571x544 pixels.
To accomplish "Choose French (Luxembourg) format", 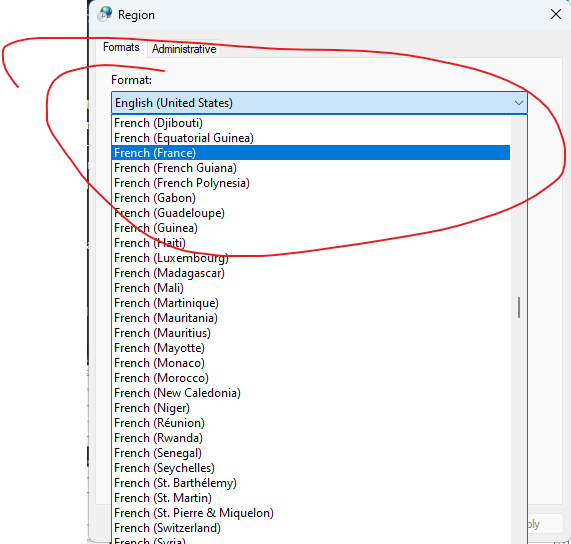I will tap(311, 258).
